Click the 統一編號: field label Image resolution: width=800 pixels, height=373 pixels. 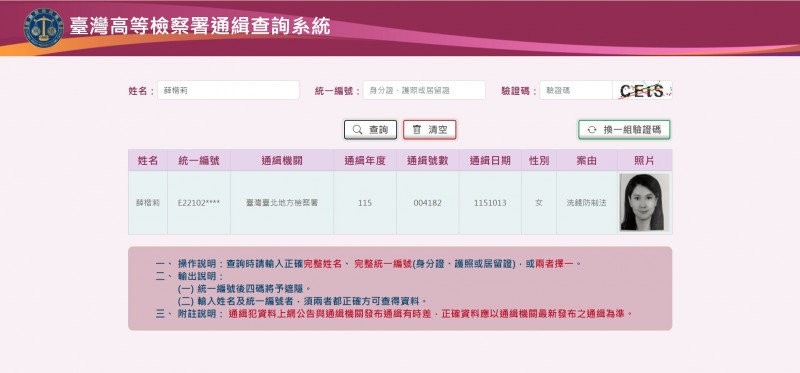(x=338, y=91)
